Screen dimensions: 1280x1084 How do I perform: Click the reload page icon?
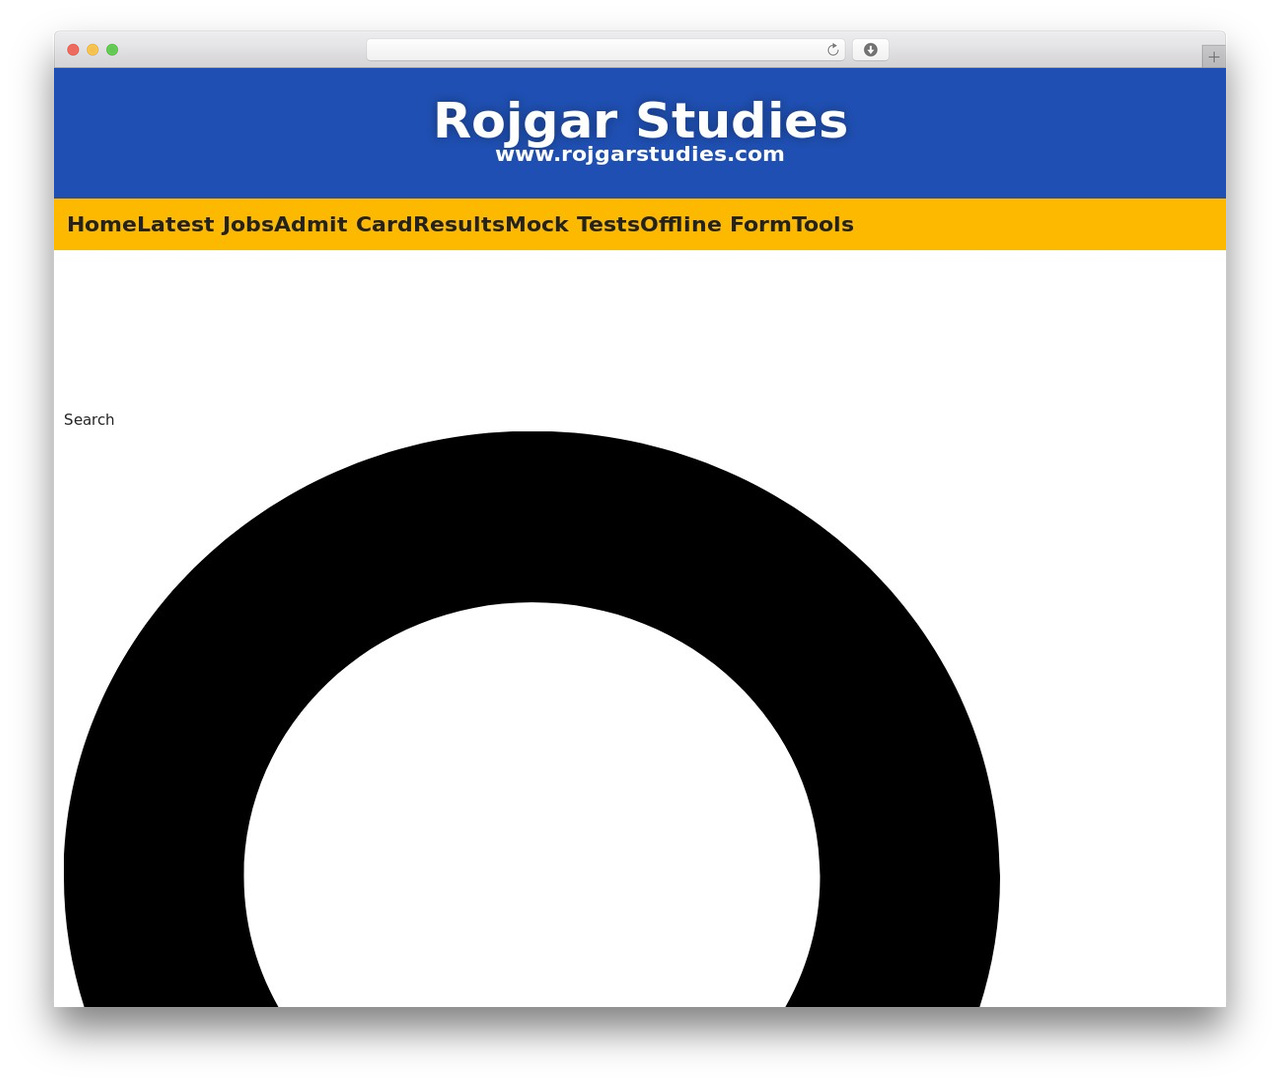point(833,50)
